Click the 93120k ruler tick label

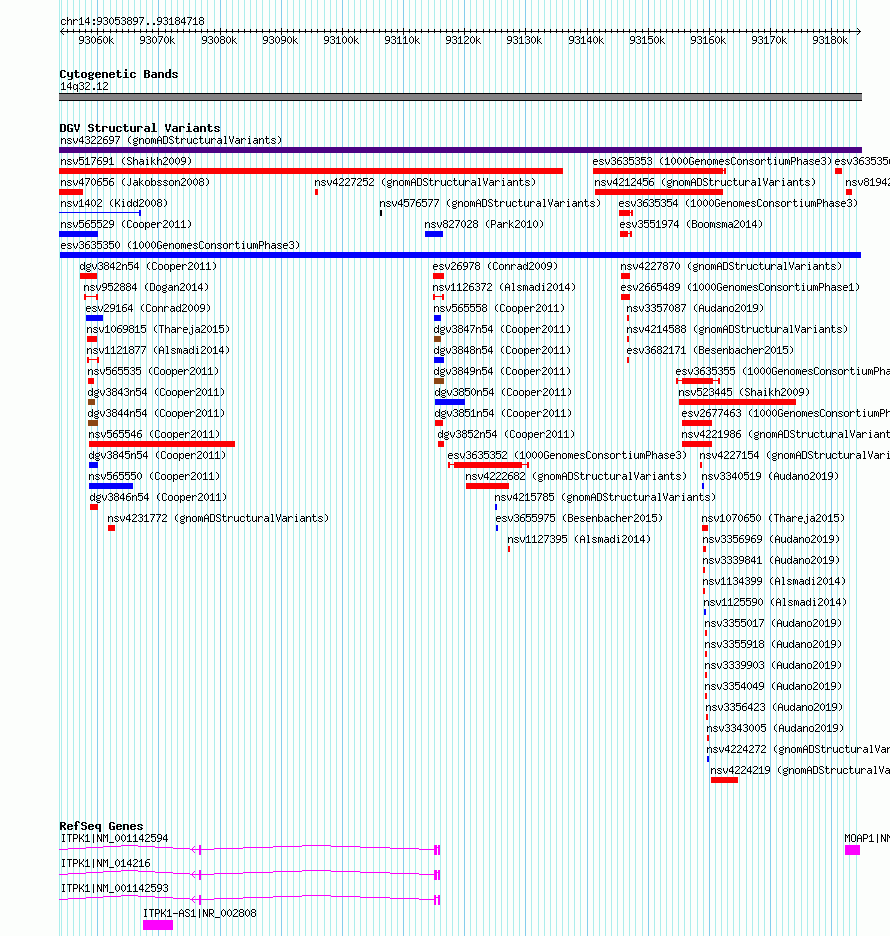(x=463, y=41)
